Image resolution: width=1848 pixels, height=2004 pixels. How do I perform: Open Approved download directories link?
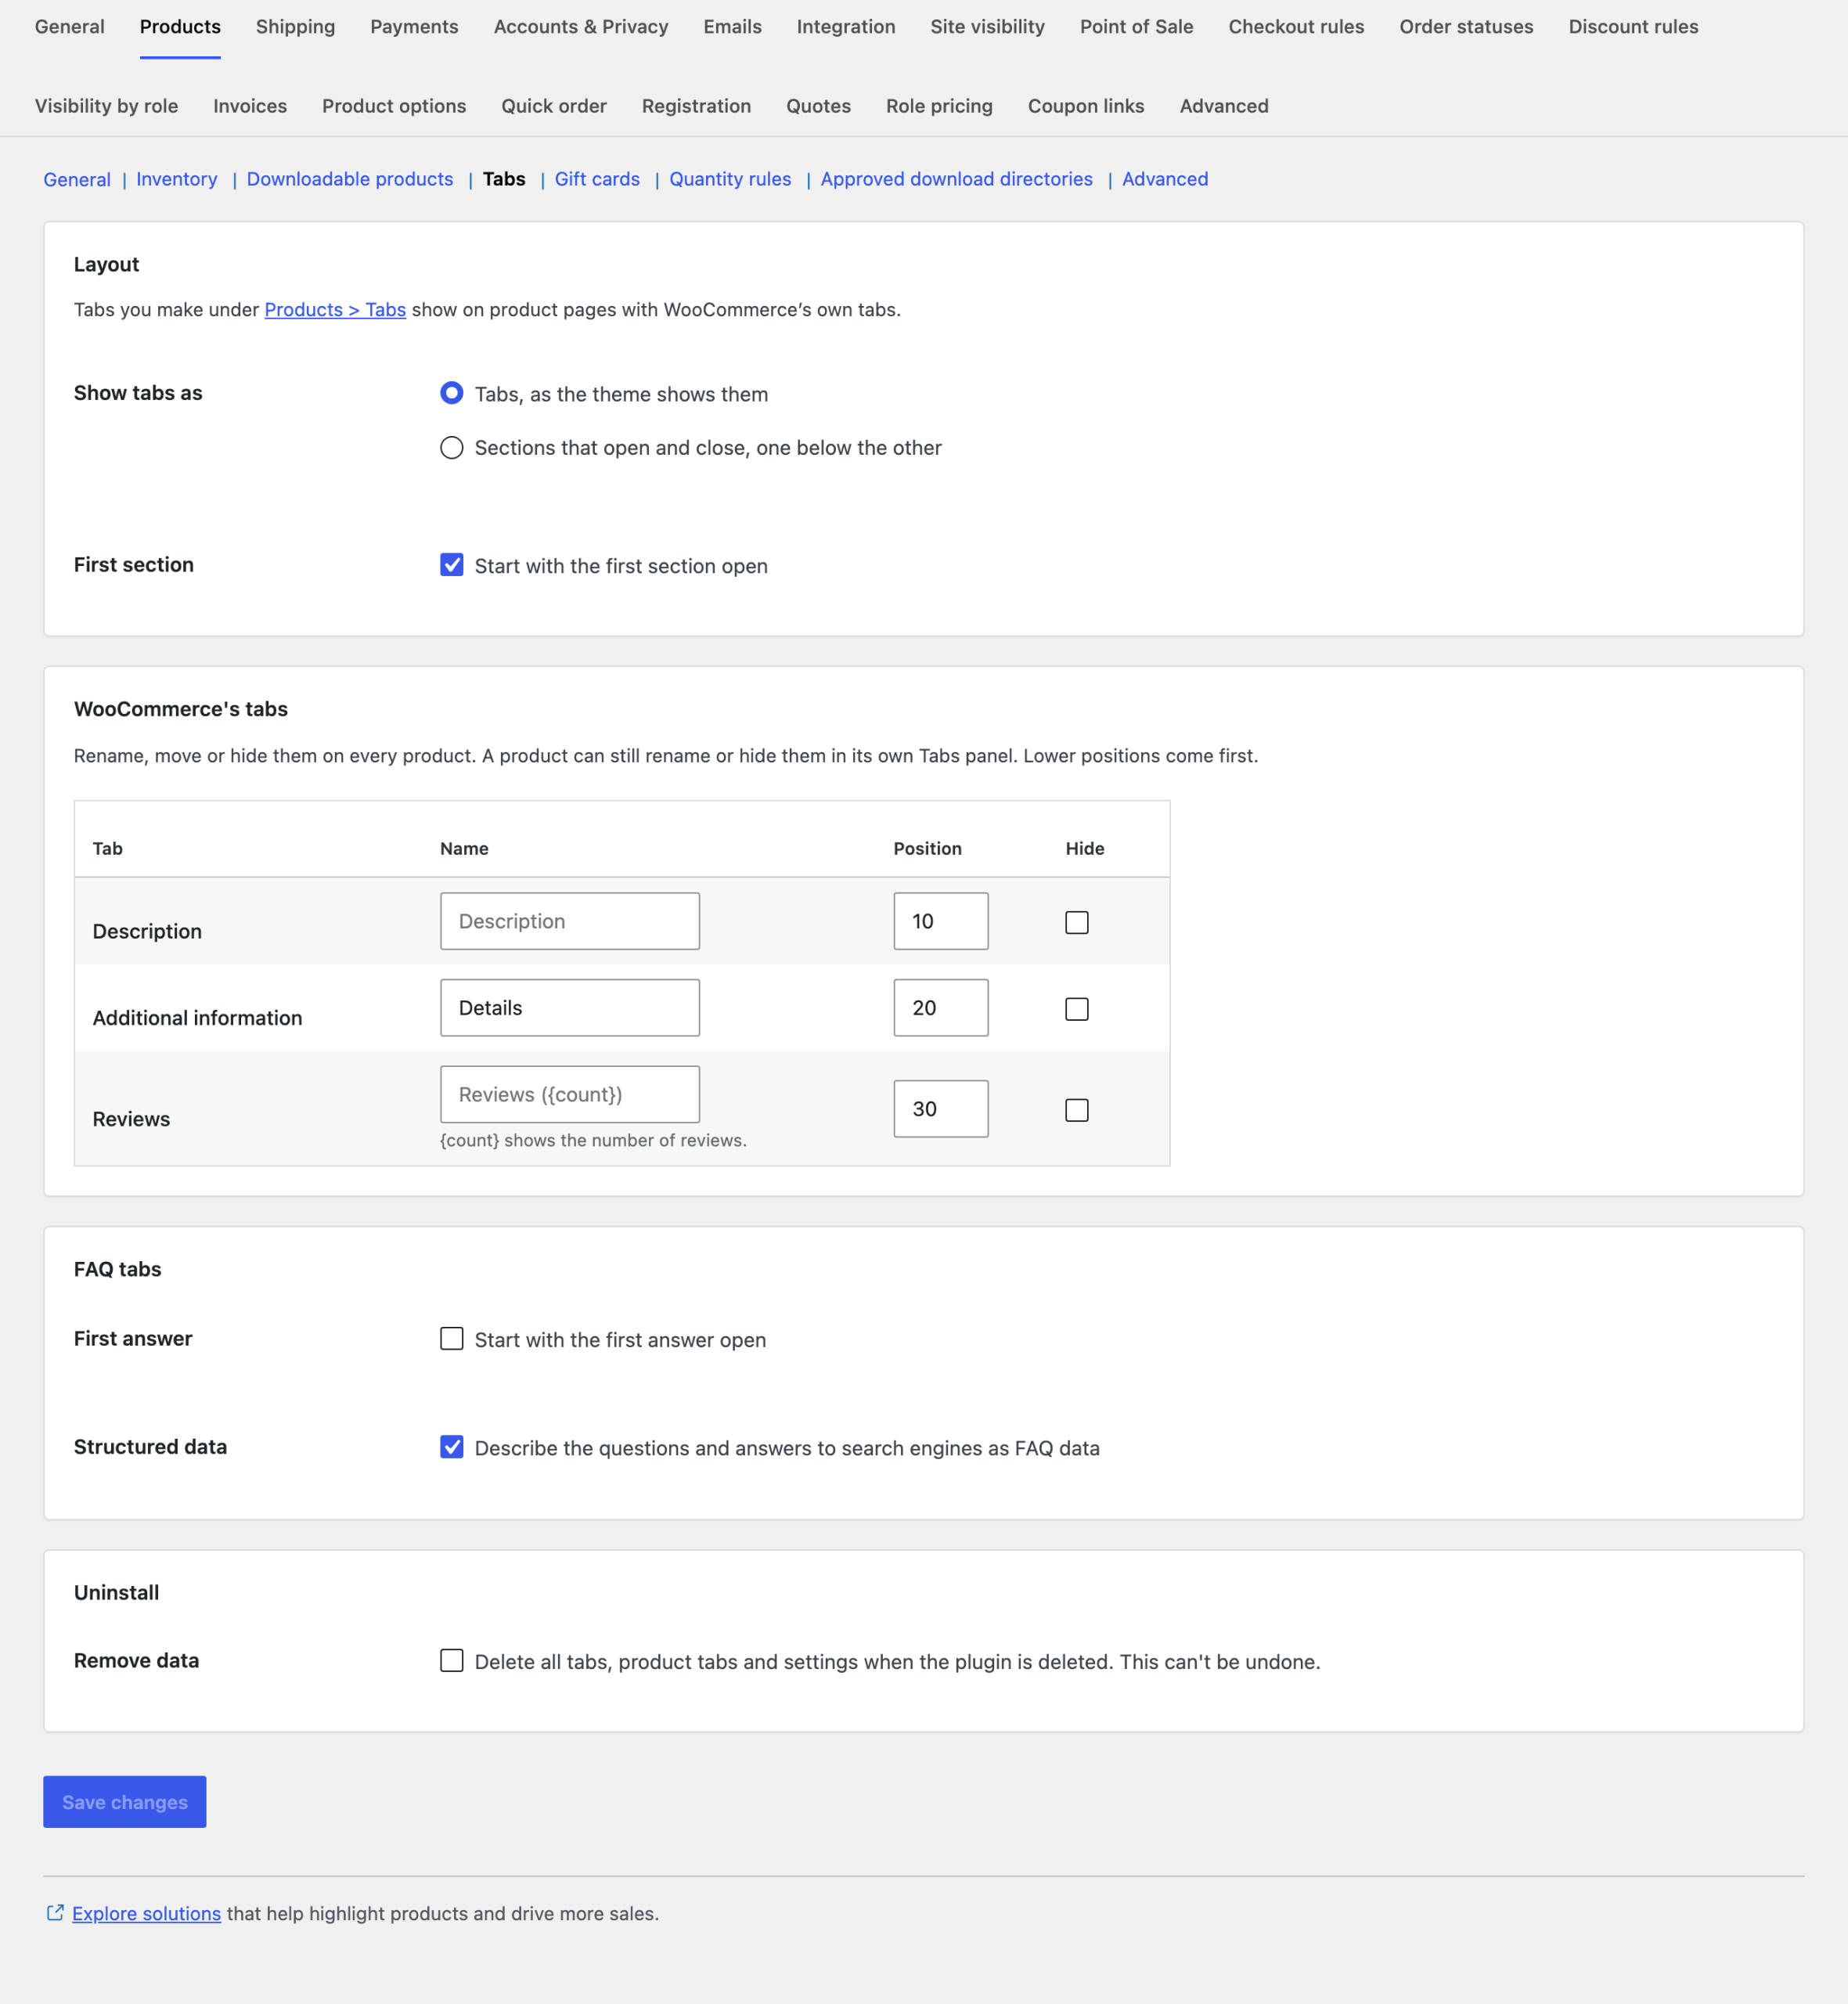coord(957,179)
